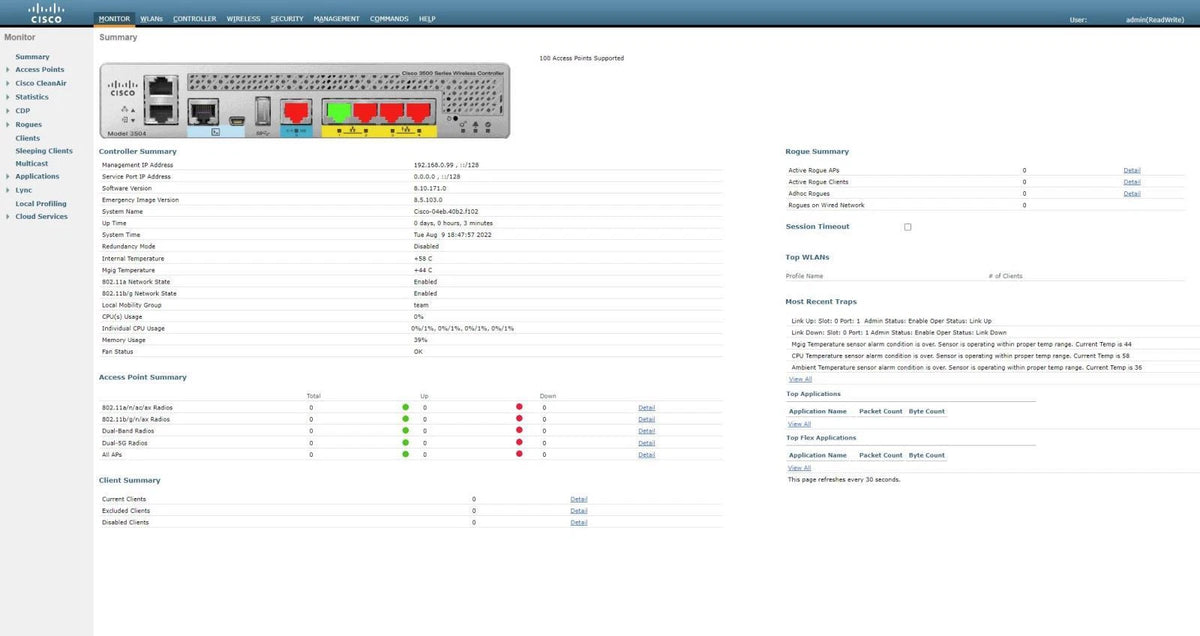Click the Memory Usage value 39%

[420, 340]
